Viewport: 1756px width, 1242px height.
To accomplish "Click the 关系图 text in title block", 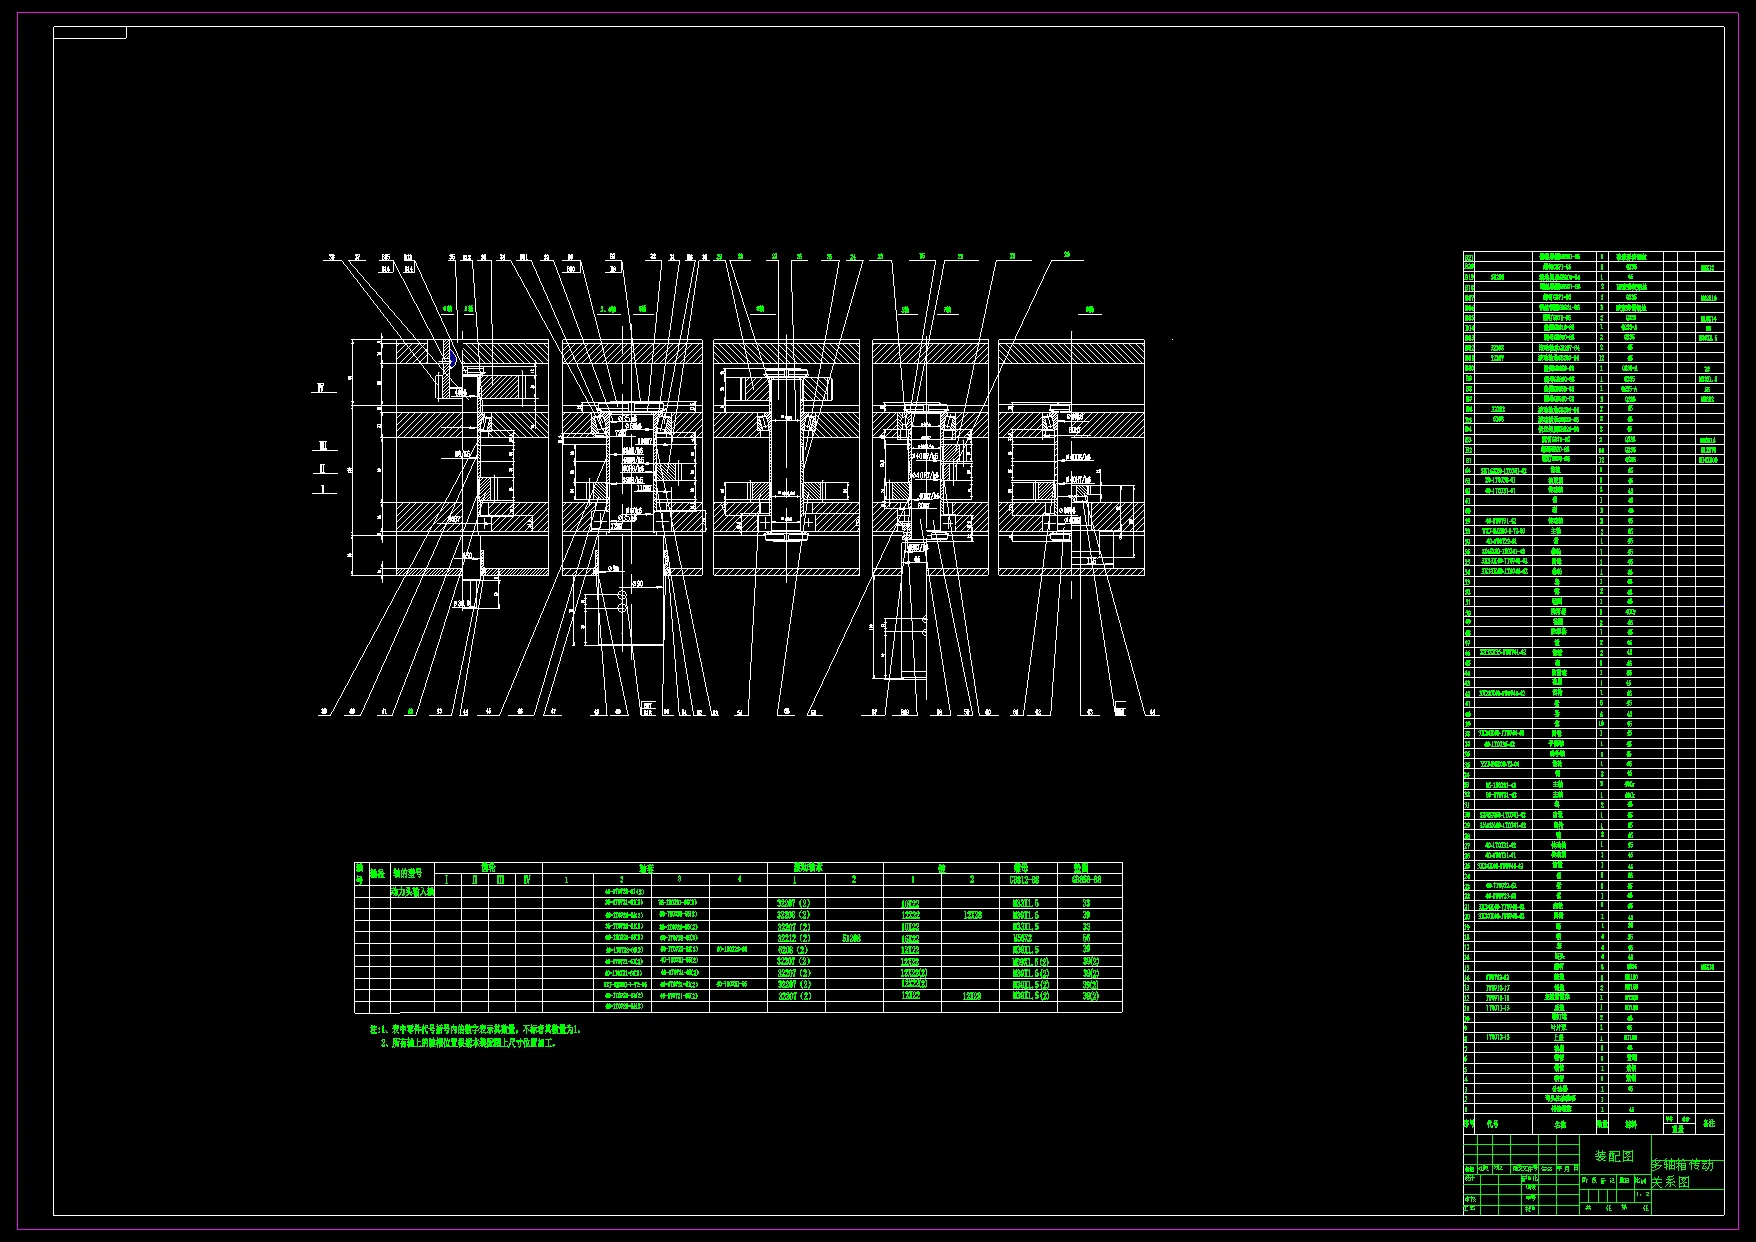I will [1670, 1182].
